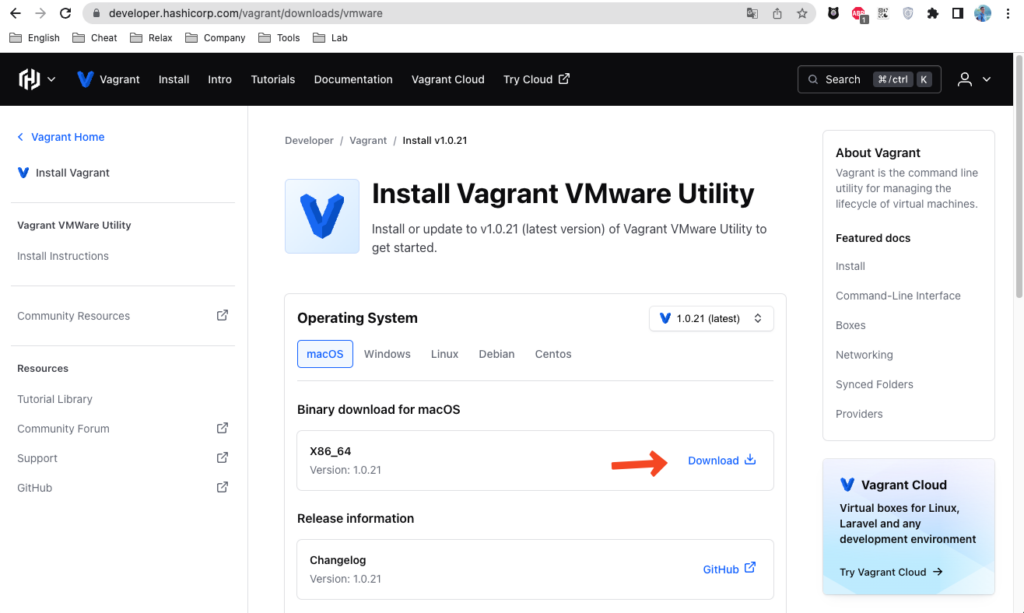Screen dimensions: 1024x613
Task: Expand the user account dropdown chevron
Action: (987, 79)
